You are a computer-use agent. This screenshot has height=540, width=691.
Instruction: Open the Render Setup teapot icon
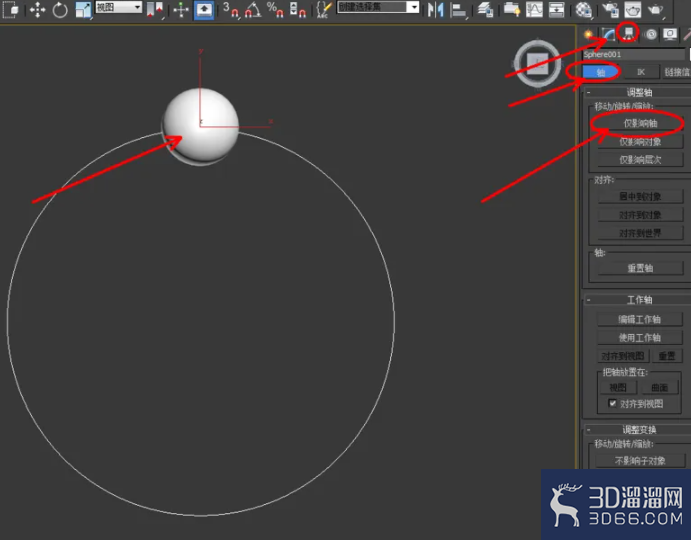point(610,9)
